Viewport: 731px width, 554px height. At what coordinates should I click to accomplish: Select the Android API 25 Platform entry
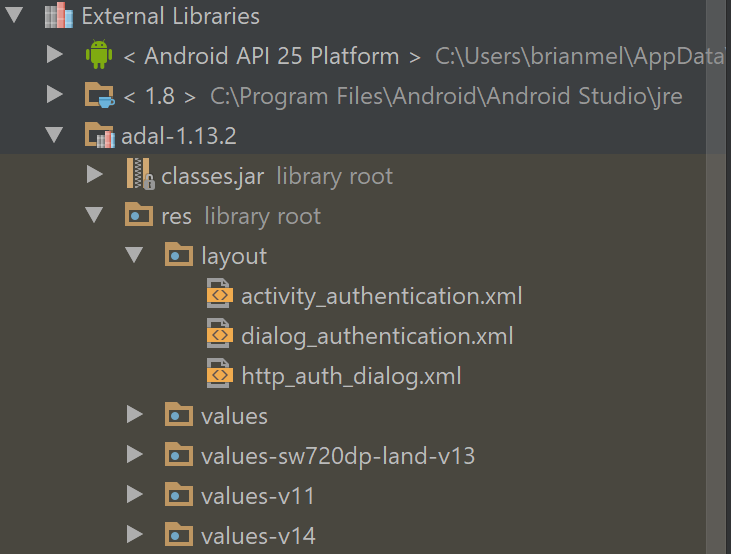tap(272, 56)
